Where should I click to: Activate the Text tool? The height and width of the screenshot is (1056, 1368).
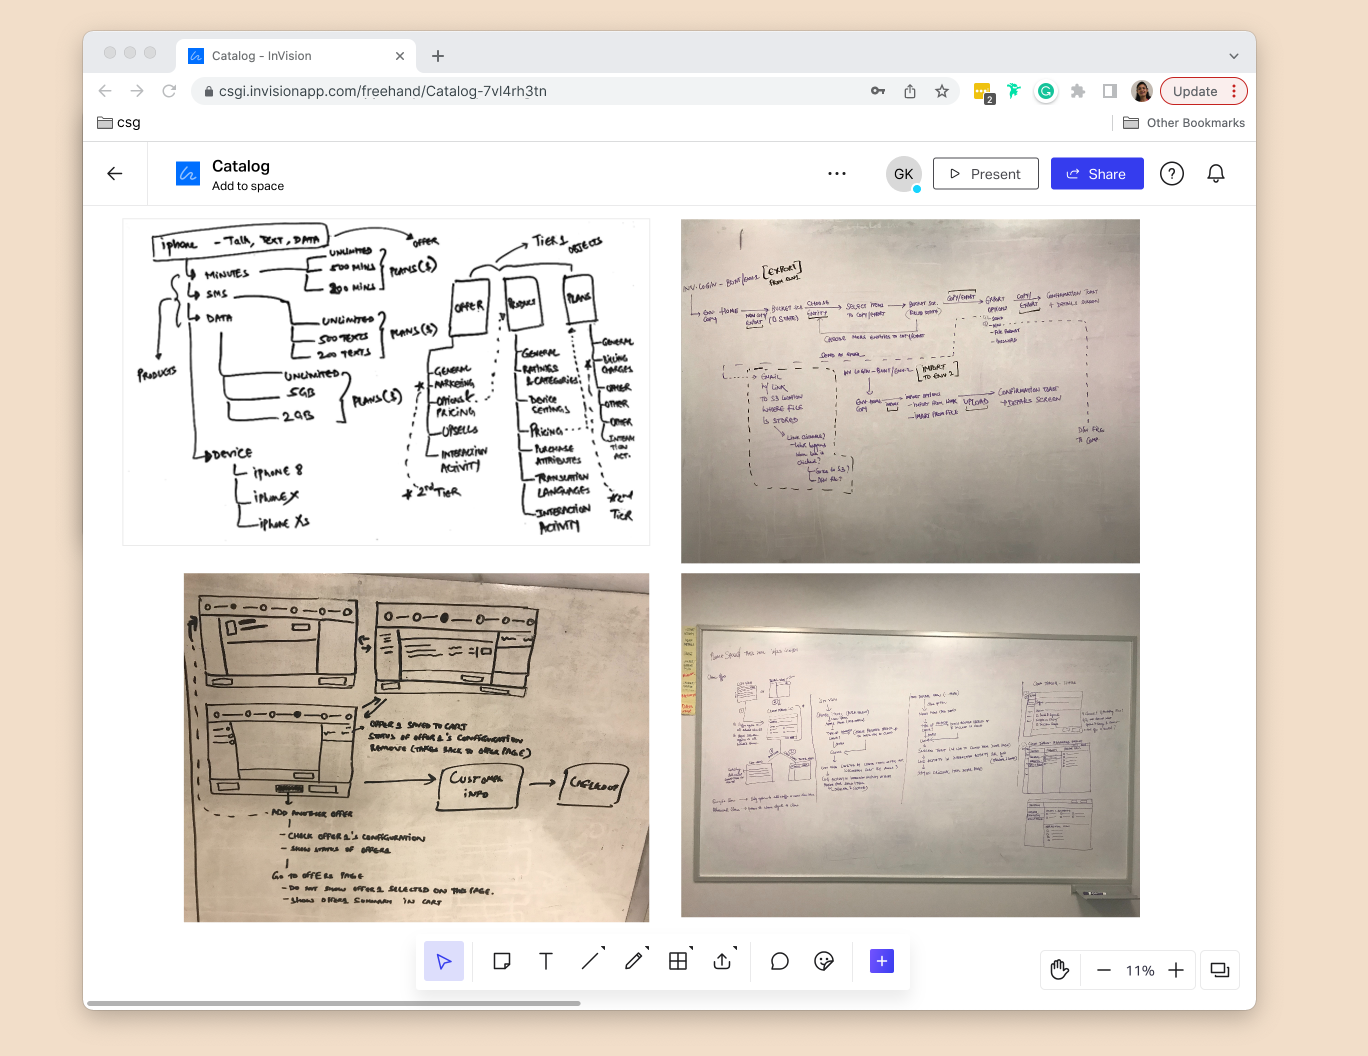click(546, 961)
